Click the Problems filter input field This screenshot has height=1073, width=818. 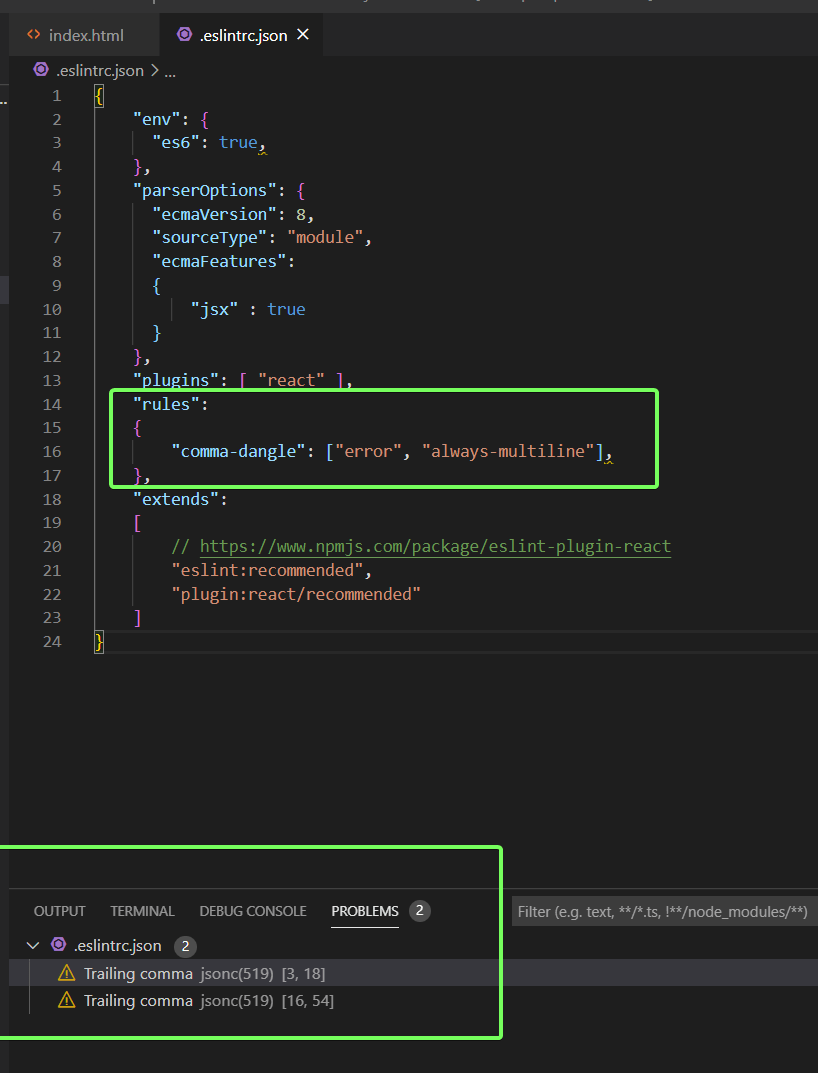[x=663, y=911]
